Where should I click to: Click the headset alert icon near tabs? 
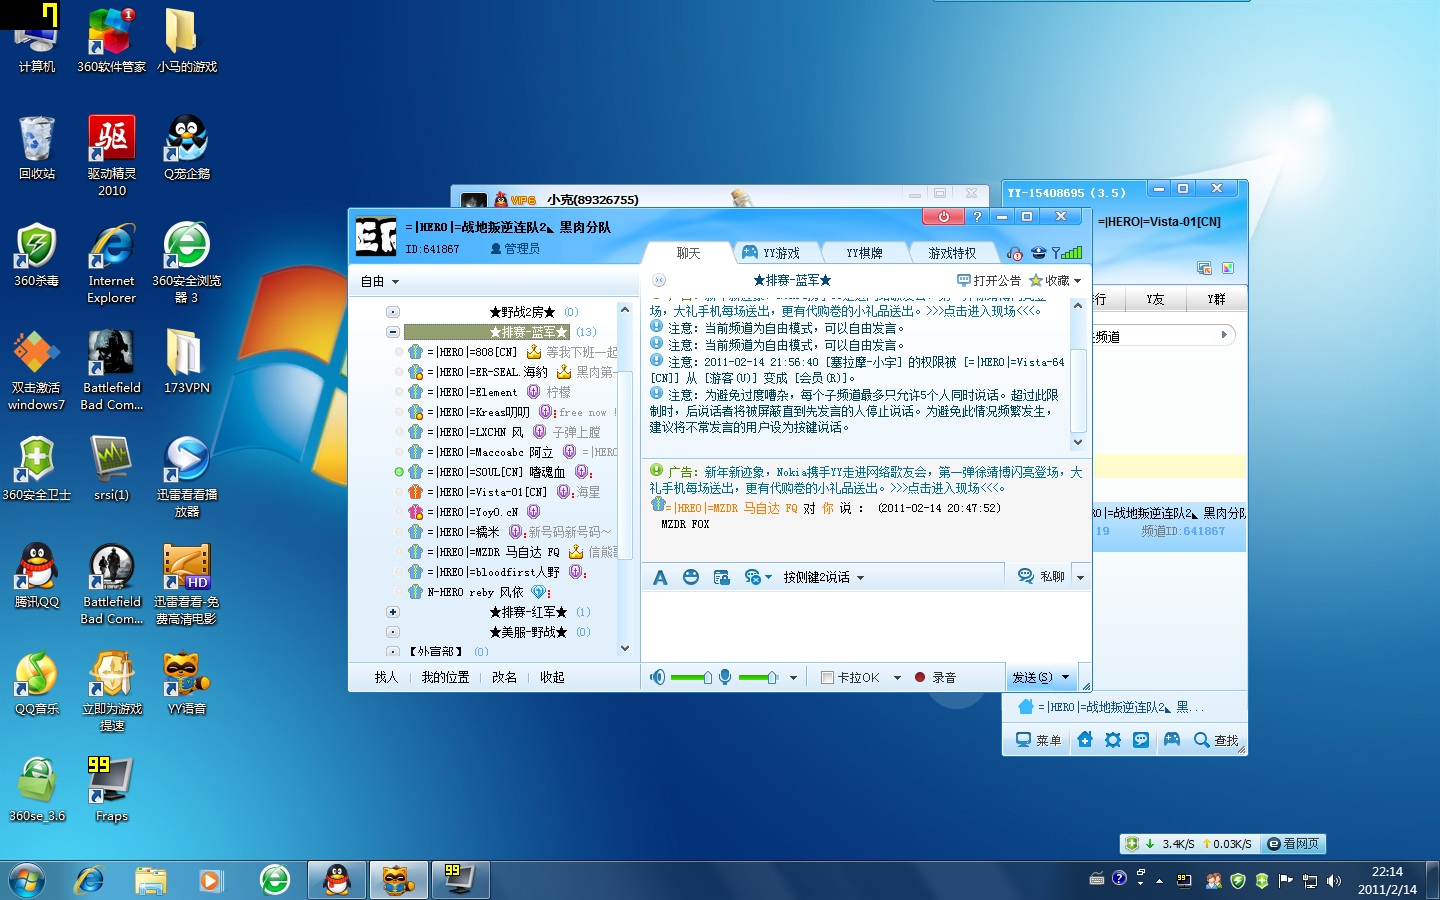1015,253
